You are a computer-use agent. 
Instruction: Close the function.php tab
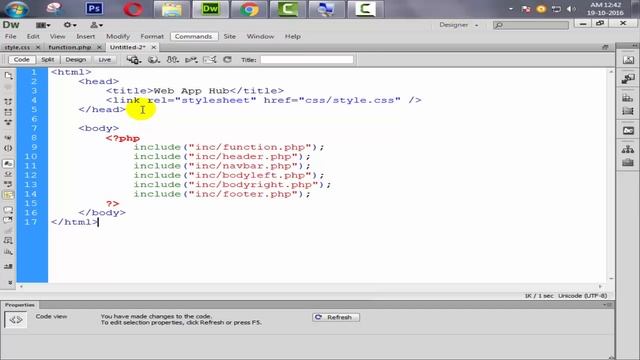(99, 47)
